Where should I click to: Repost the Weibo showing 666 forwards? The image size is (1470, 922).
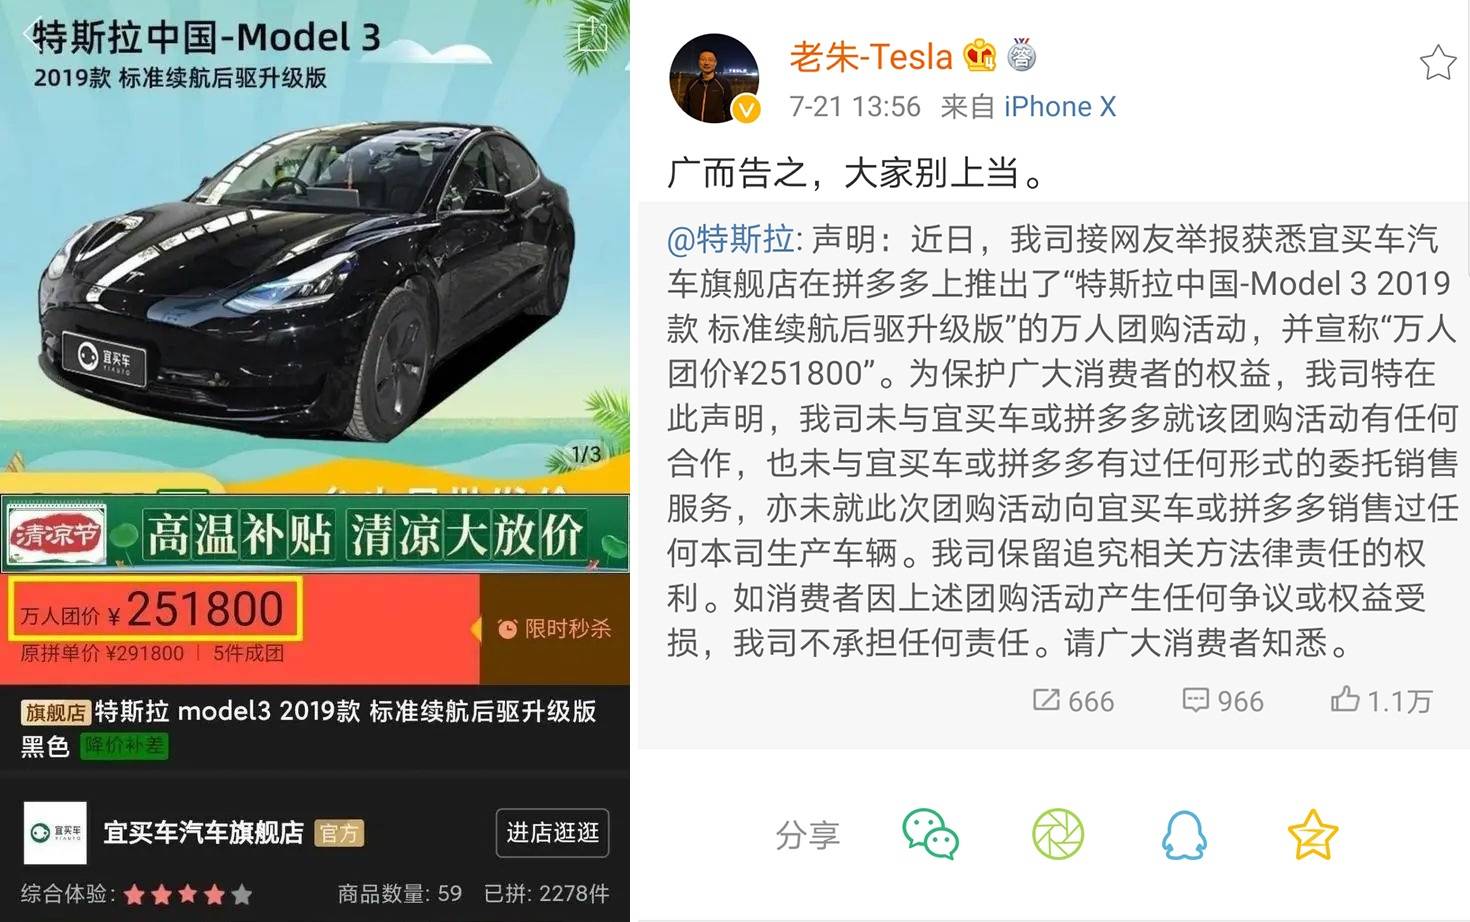point(1073,701)
